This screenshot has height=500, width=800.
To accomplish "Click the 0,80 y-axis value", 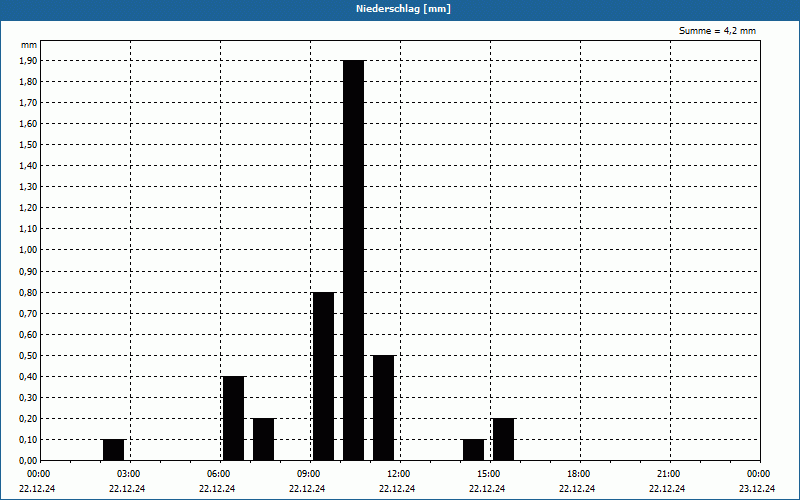I will coord(28,293).
